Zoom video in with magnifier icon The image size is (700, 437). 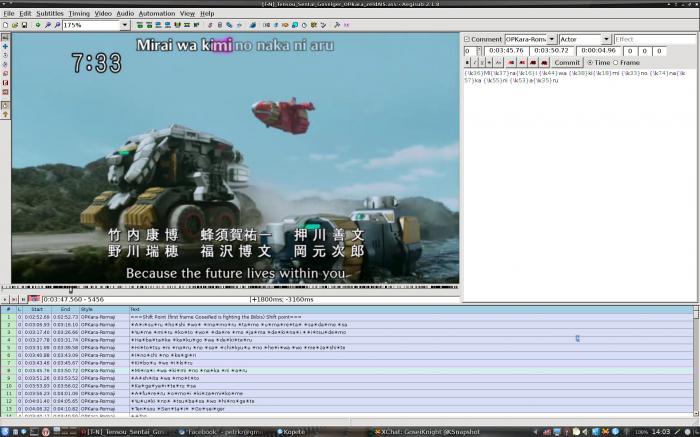pos(47,25)
